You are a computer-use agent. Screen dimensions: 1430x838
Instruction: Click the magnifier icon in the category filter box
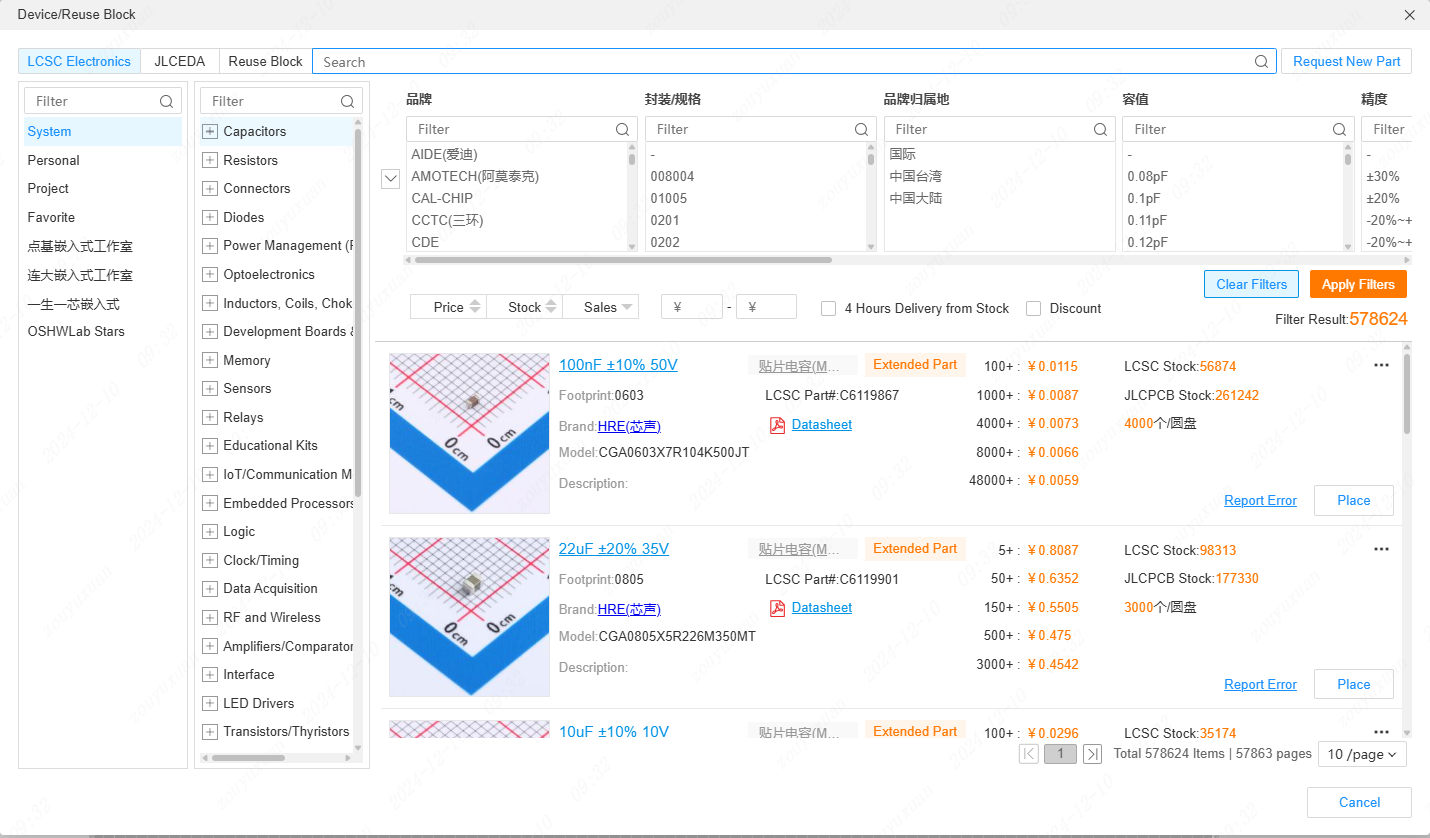[347, 101]
